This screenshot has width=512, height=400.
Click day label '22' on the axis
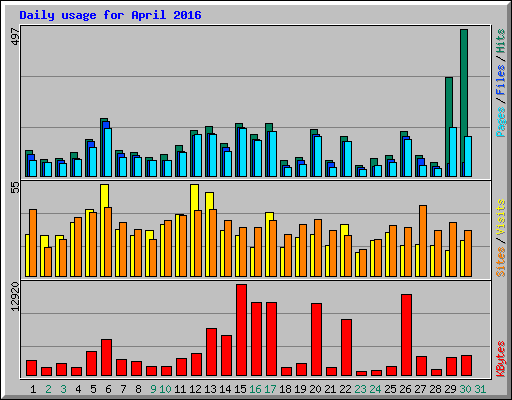click(345, 389)
